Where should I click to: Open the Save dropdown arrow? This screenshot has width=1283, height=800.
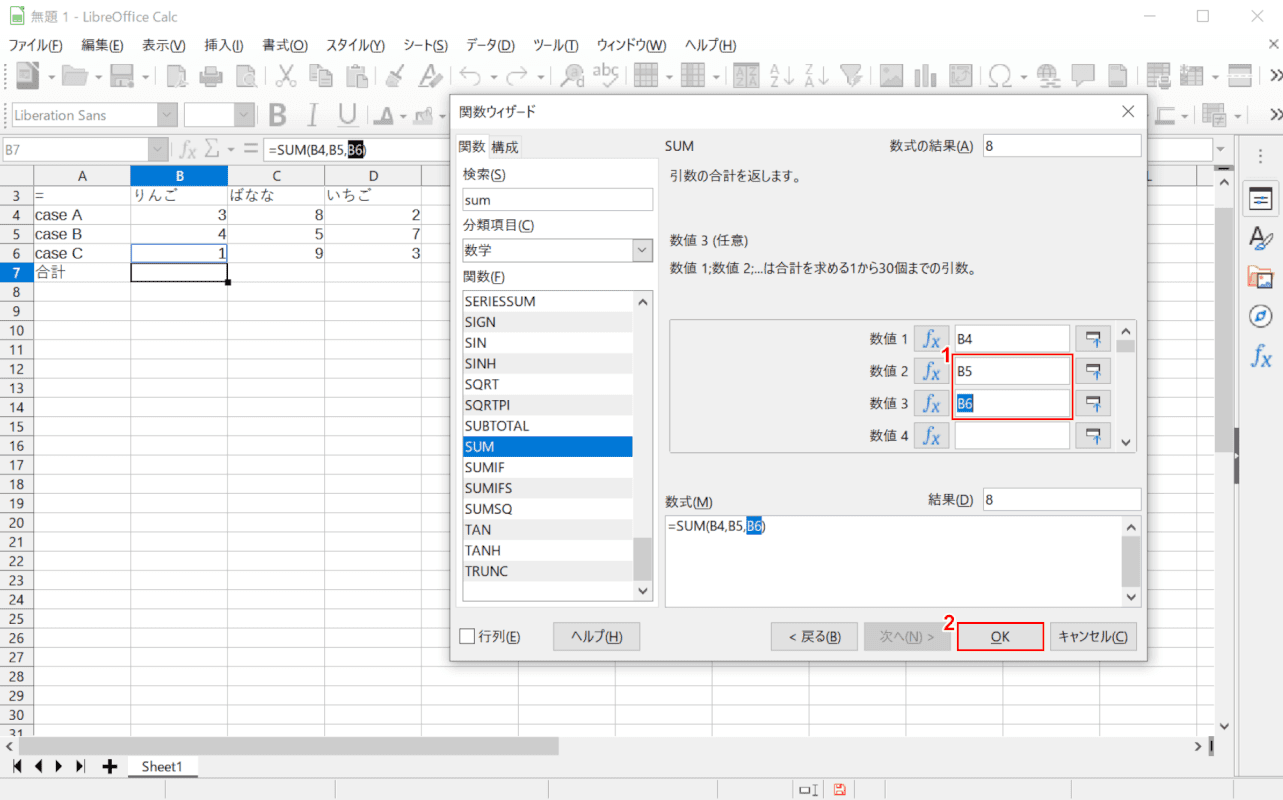[x=146, y=76]
